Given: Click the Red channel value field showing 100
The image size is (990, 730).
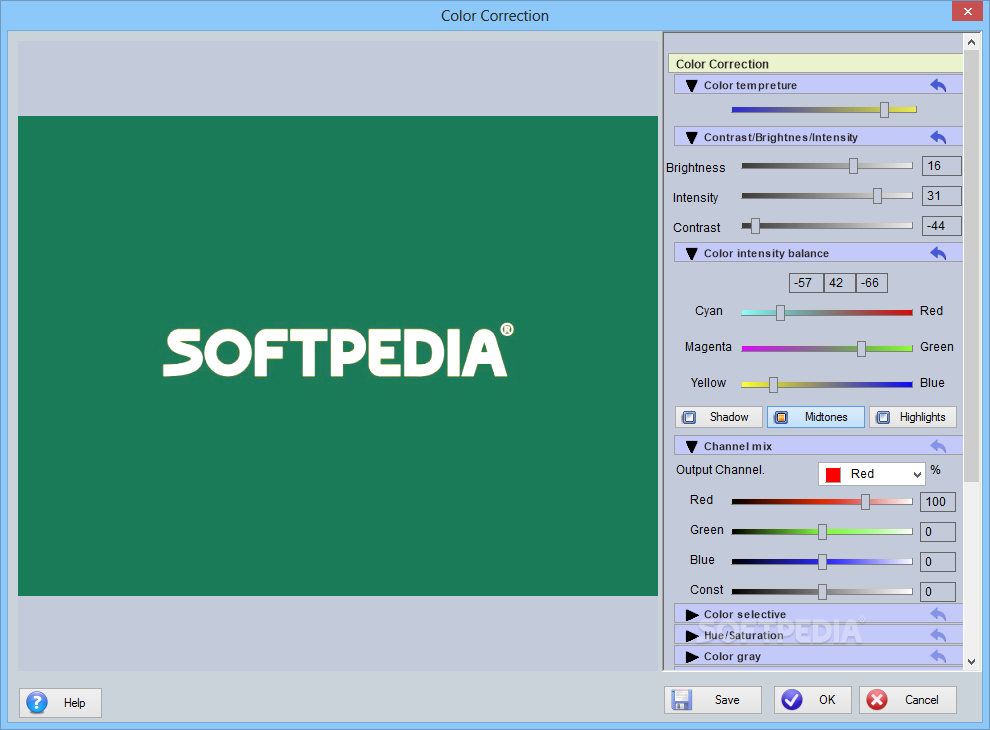Looking at the screenshot, I should pyautogui.click(x=938, y=502).
